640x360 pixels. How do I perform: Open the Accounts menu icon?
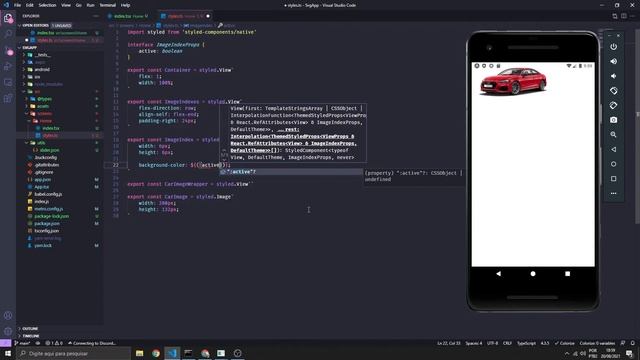[8, 316]
